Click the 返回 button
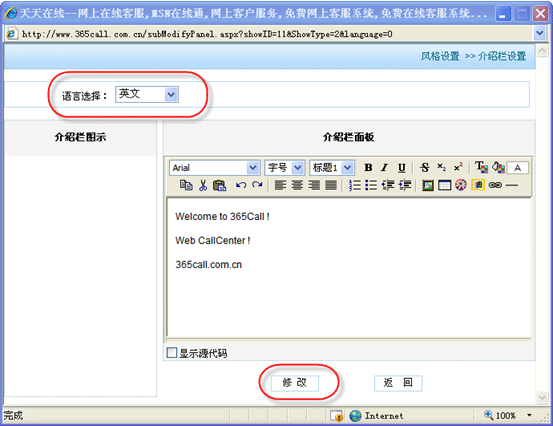Viewport: 553px width, 426px height. tap(398, 383)
